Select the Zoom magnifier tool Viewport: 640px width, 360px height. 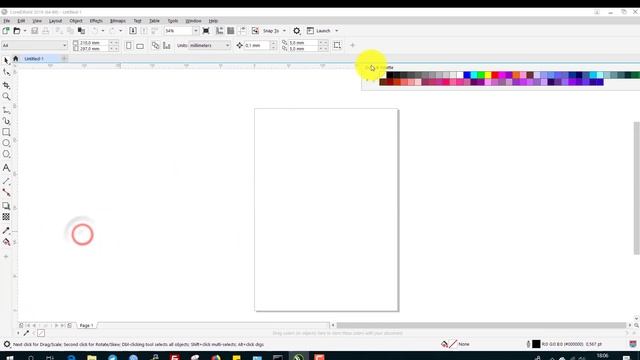coord(6,96)
